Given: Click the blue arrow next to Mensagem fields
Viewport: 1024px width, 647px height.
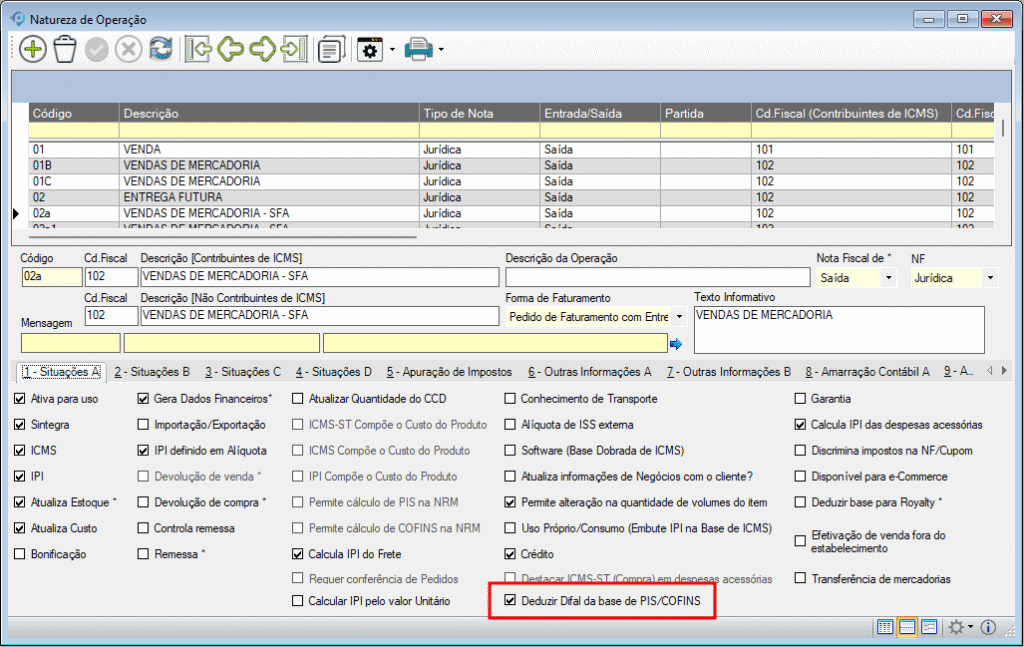Looking at the screenshot, I should (x=676, y=344).
